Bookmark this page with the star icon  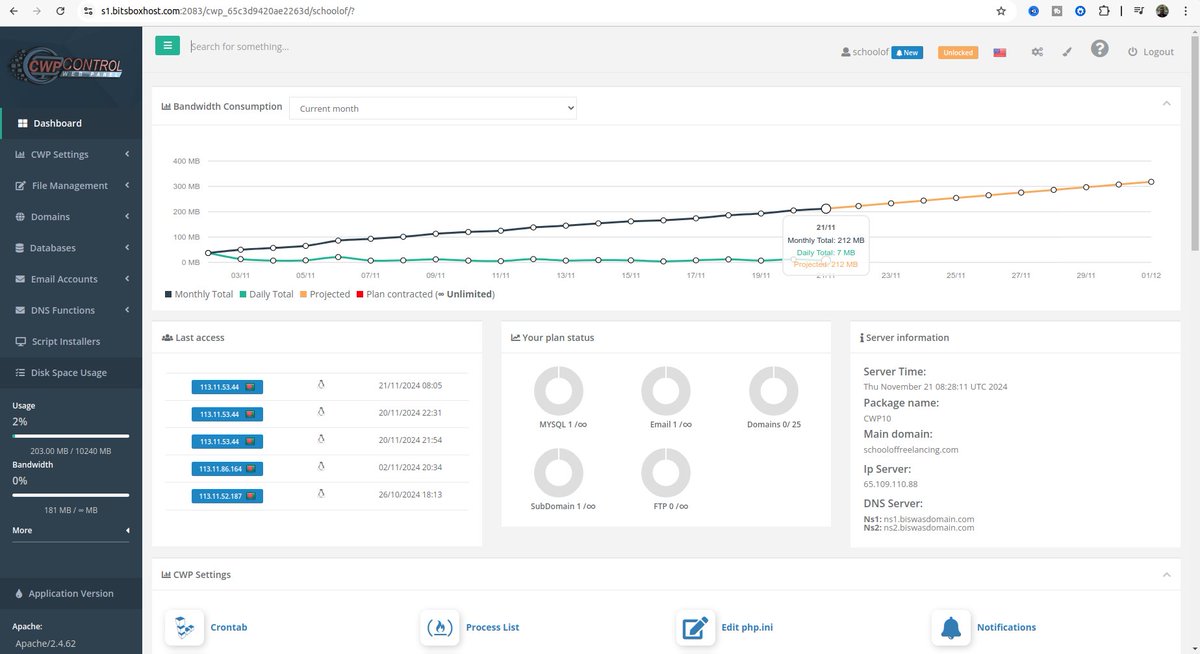1001,11
